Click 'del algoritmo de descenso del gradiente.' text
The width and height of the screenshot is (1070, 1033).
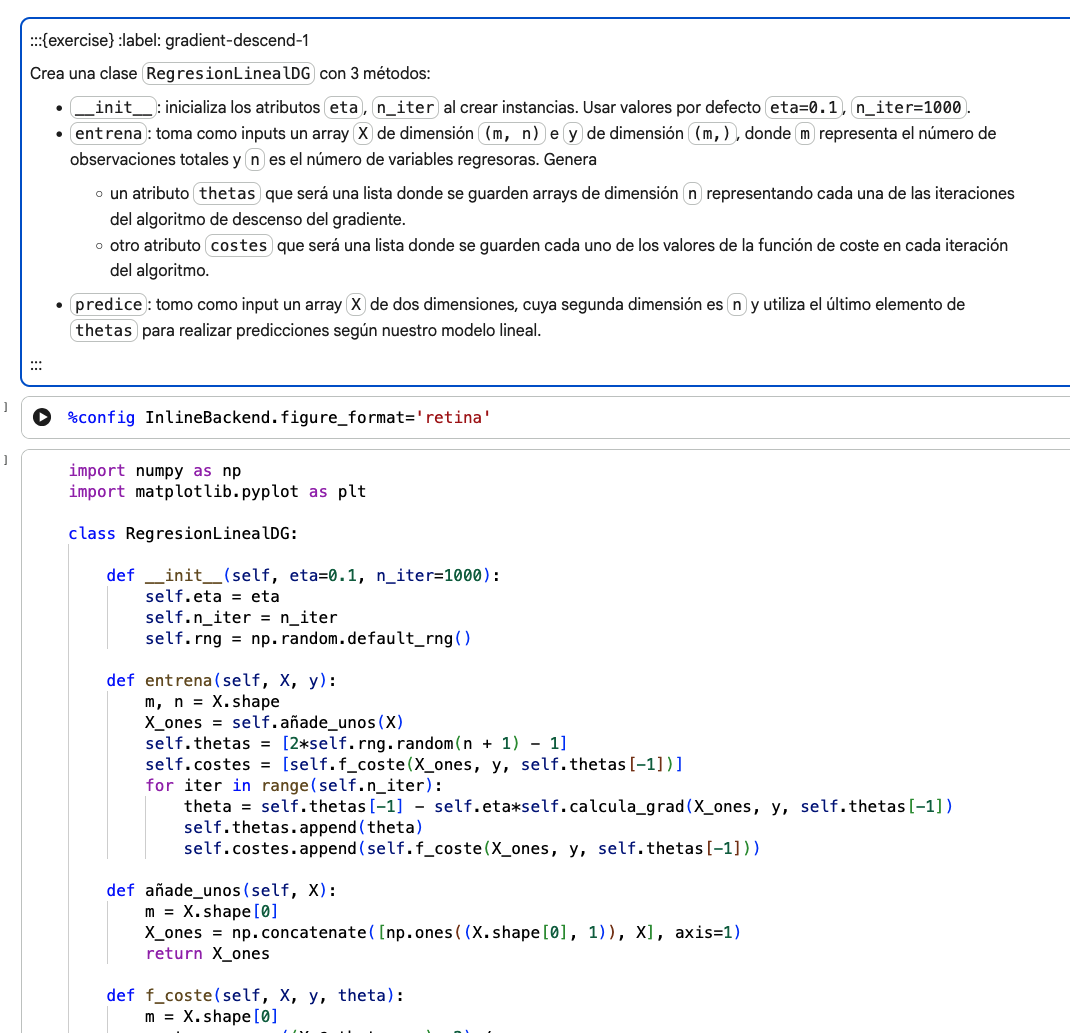tap(258, 219)
